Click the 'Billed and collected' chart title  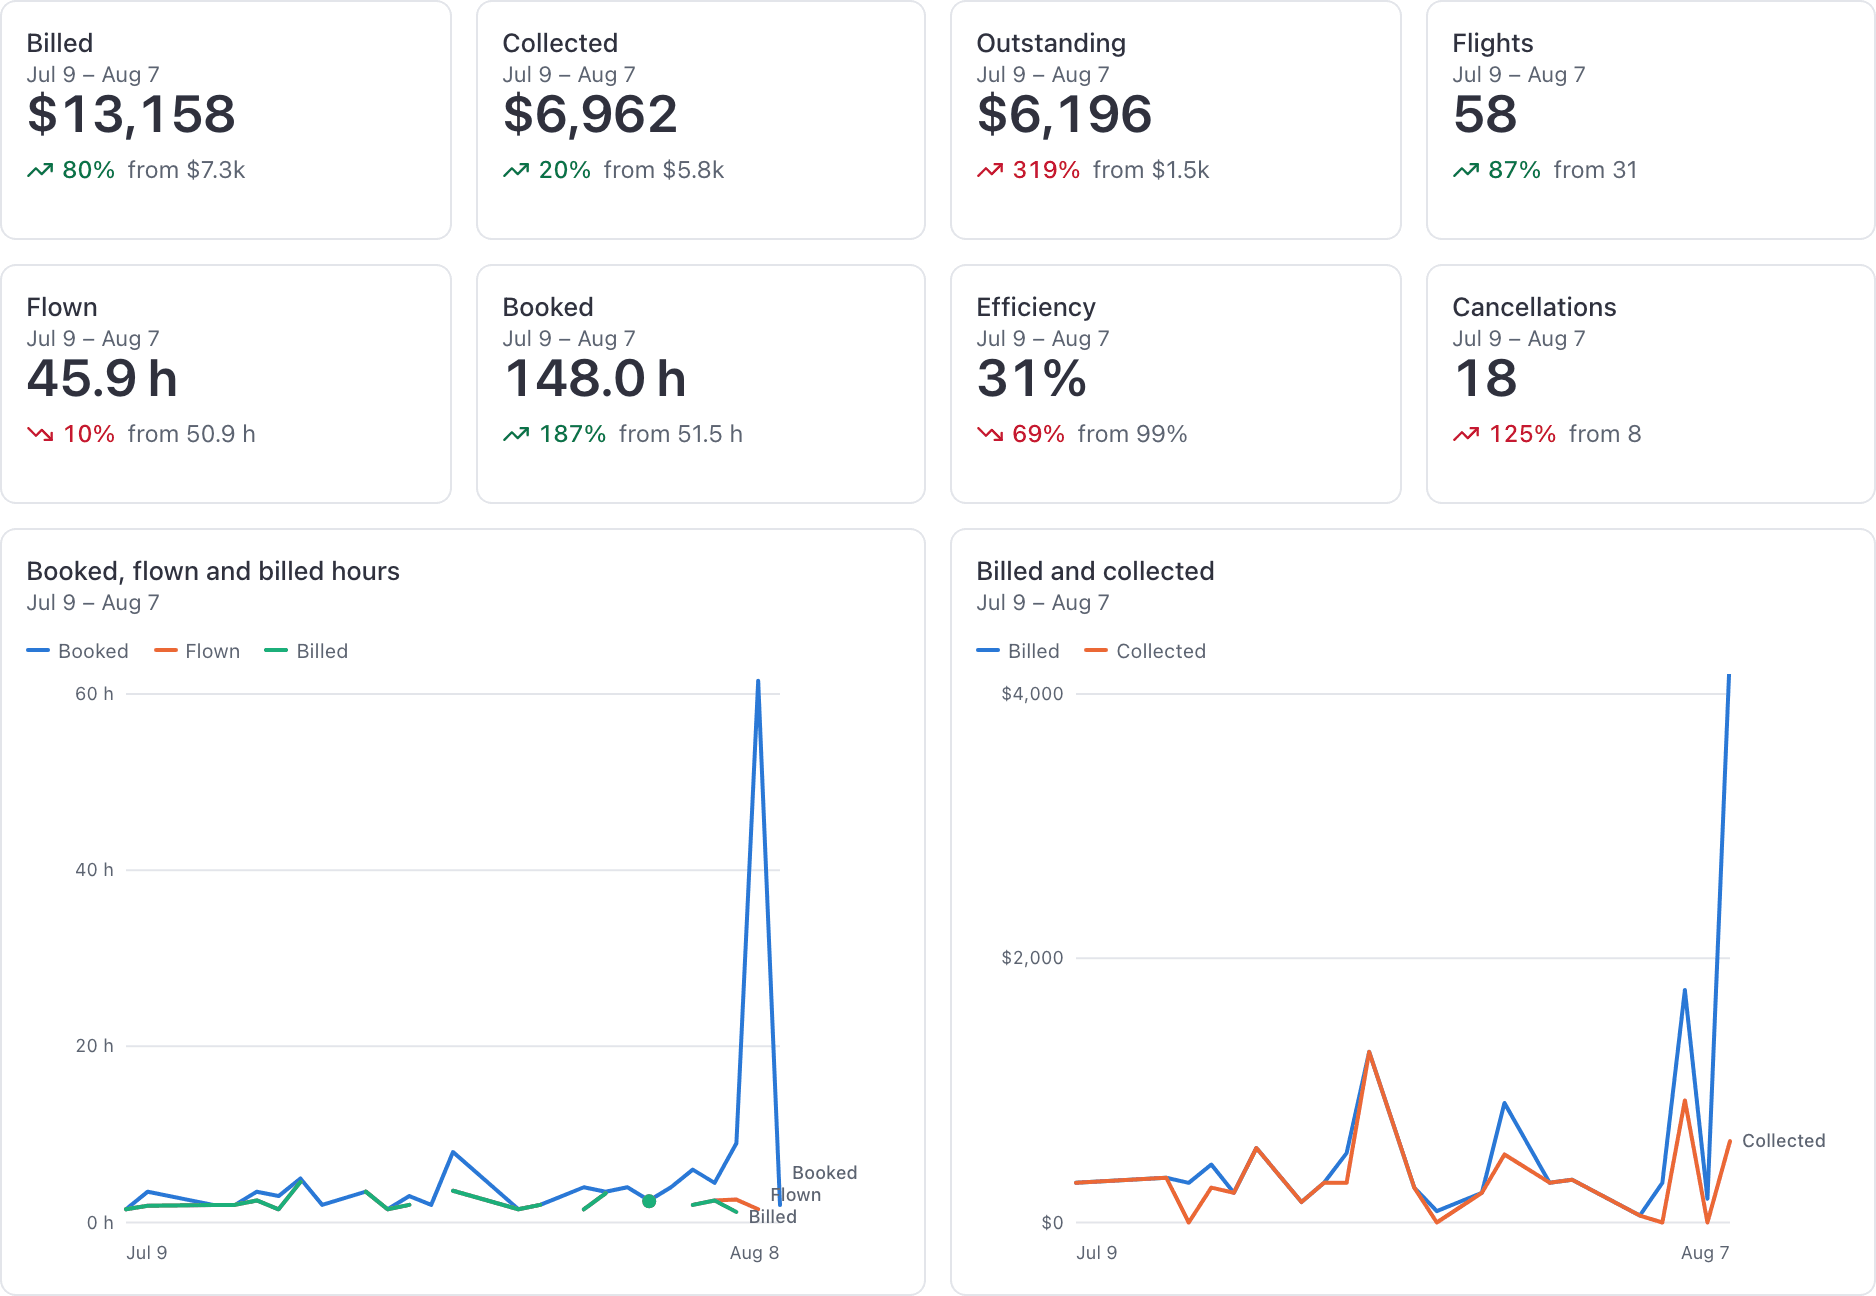pyautogui.click(x=1095, y=571)
